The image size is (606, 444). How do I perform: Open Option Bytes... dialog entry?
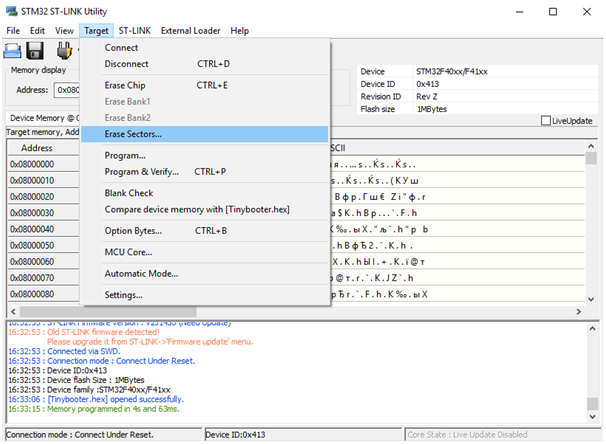click(x=204, y=231)
